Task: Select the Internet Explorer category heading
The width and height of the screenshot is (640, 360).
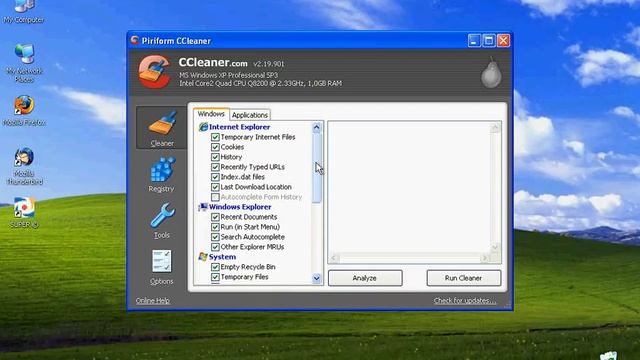Action: coord(239,127)
